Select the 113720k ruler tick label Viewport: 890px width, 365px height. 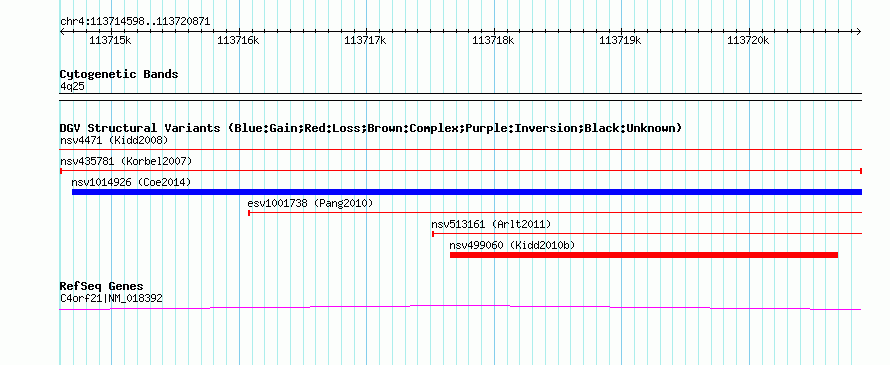[x=748, y=40]
